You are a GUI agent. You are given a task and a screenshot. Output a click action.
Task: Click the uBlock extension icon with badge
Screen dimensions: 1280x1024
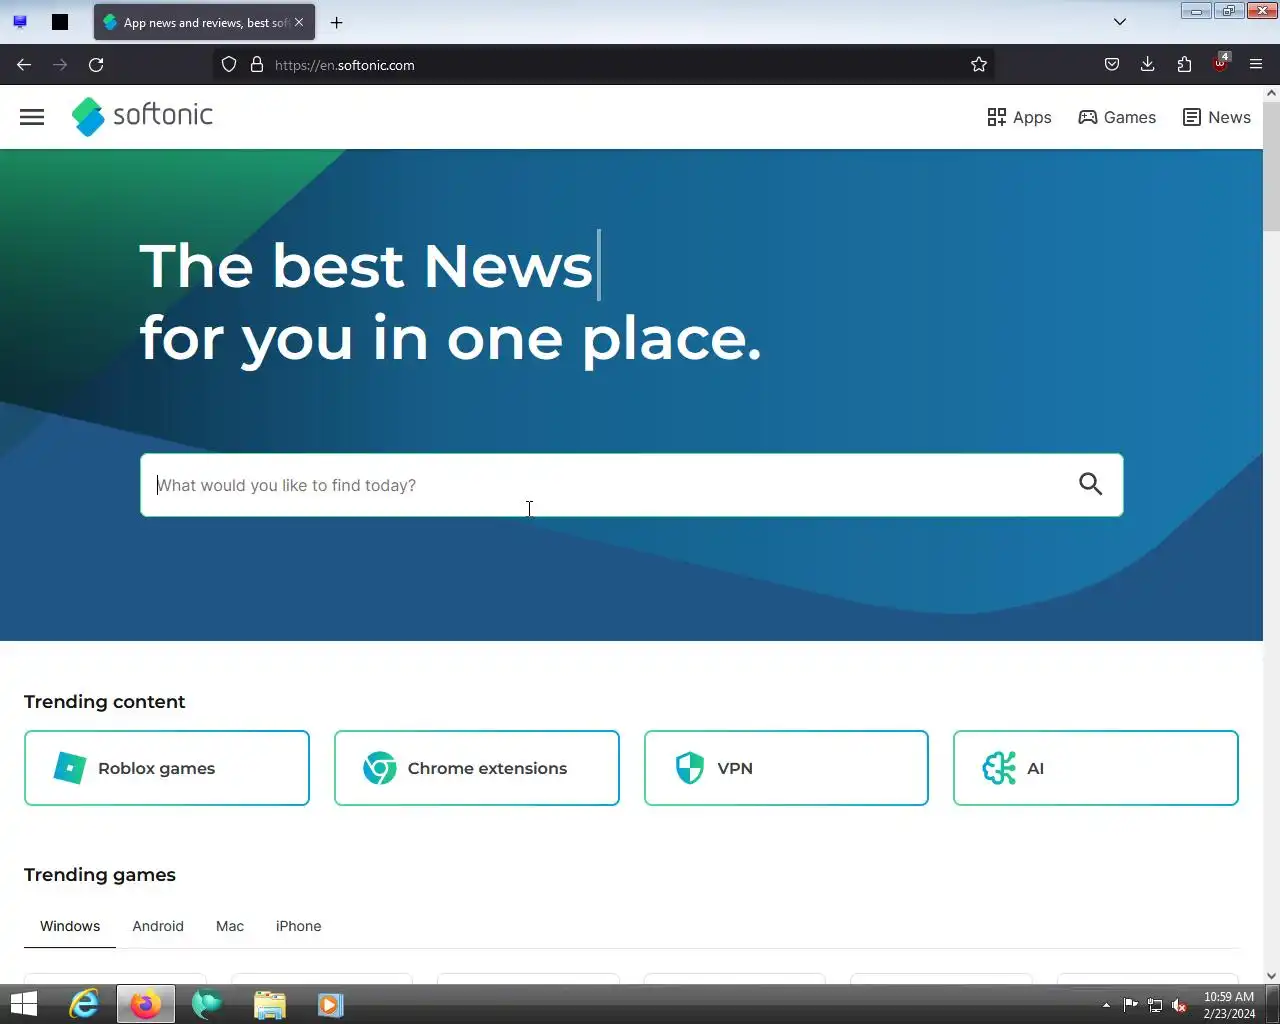1220,63
